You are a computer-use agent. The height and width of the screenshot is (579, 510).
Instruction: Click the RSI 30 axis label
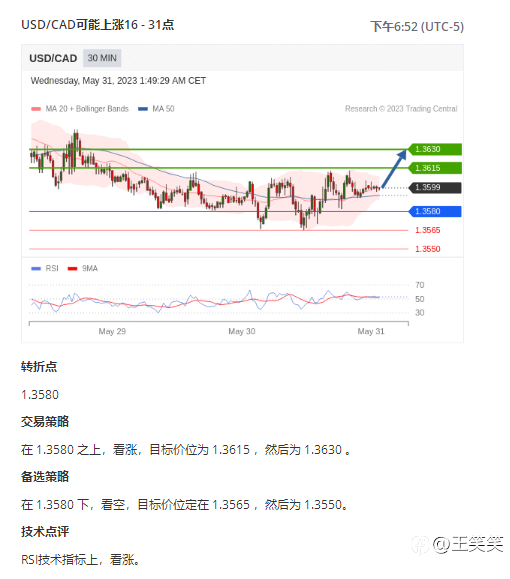pos(420,313)
